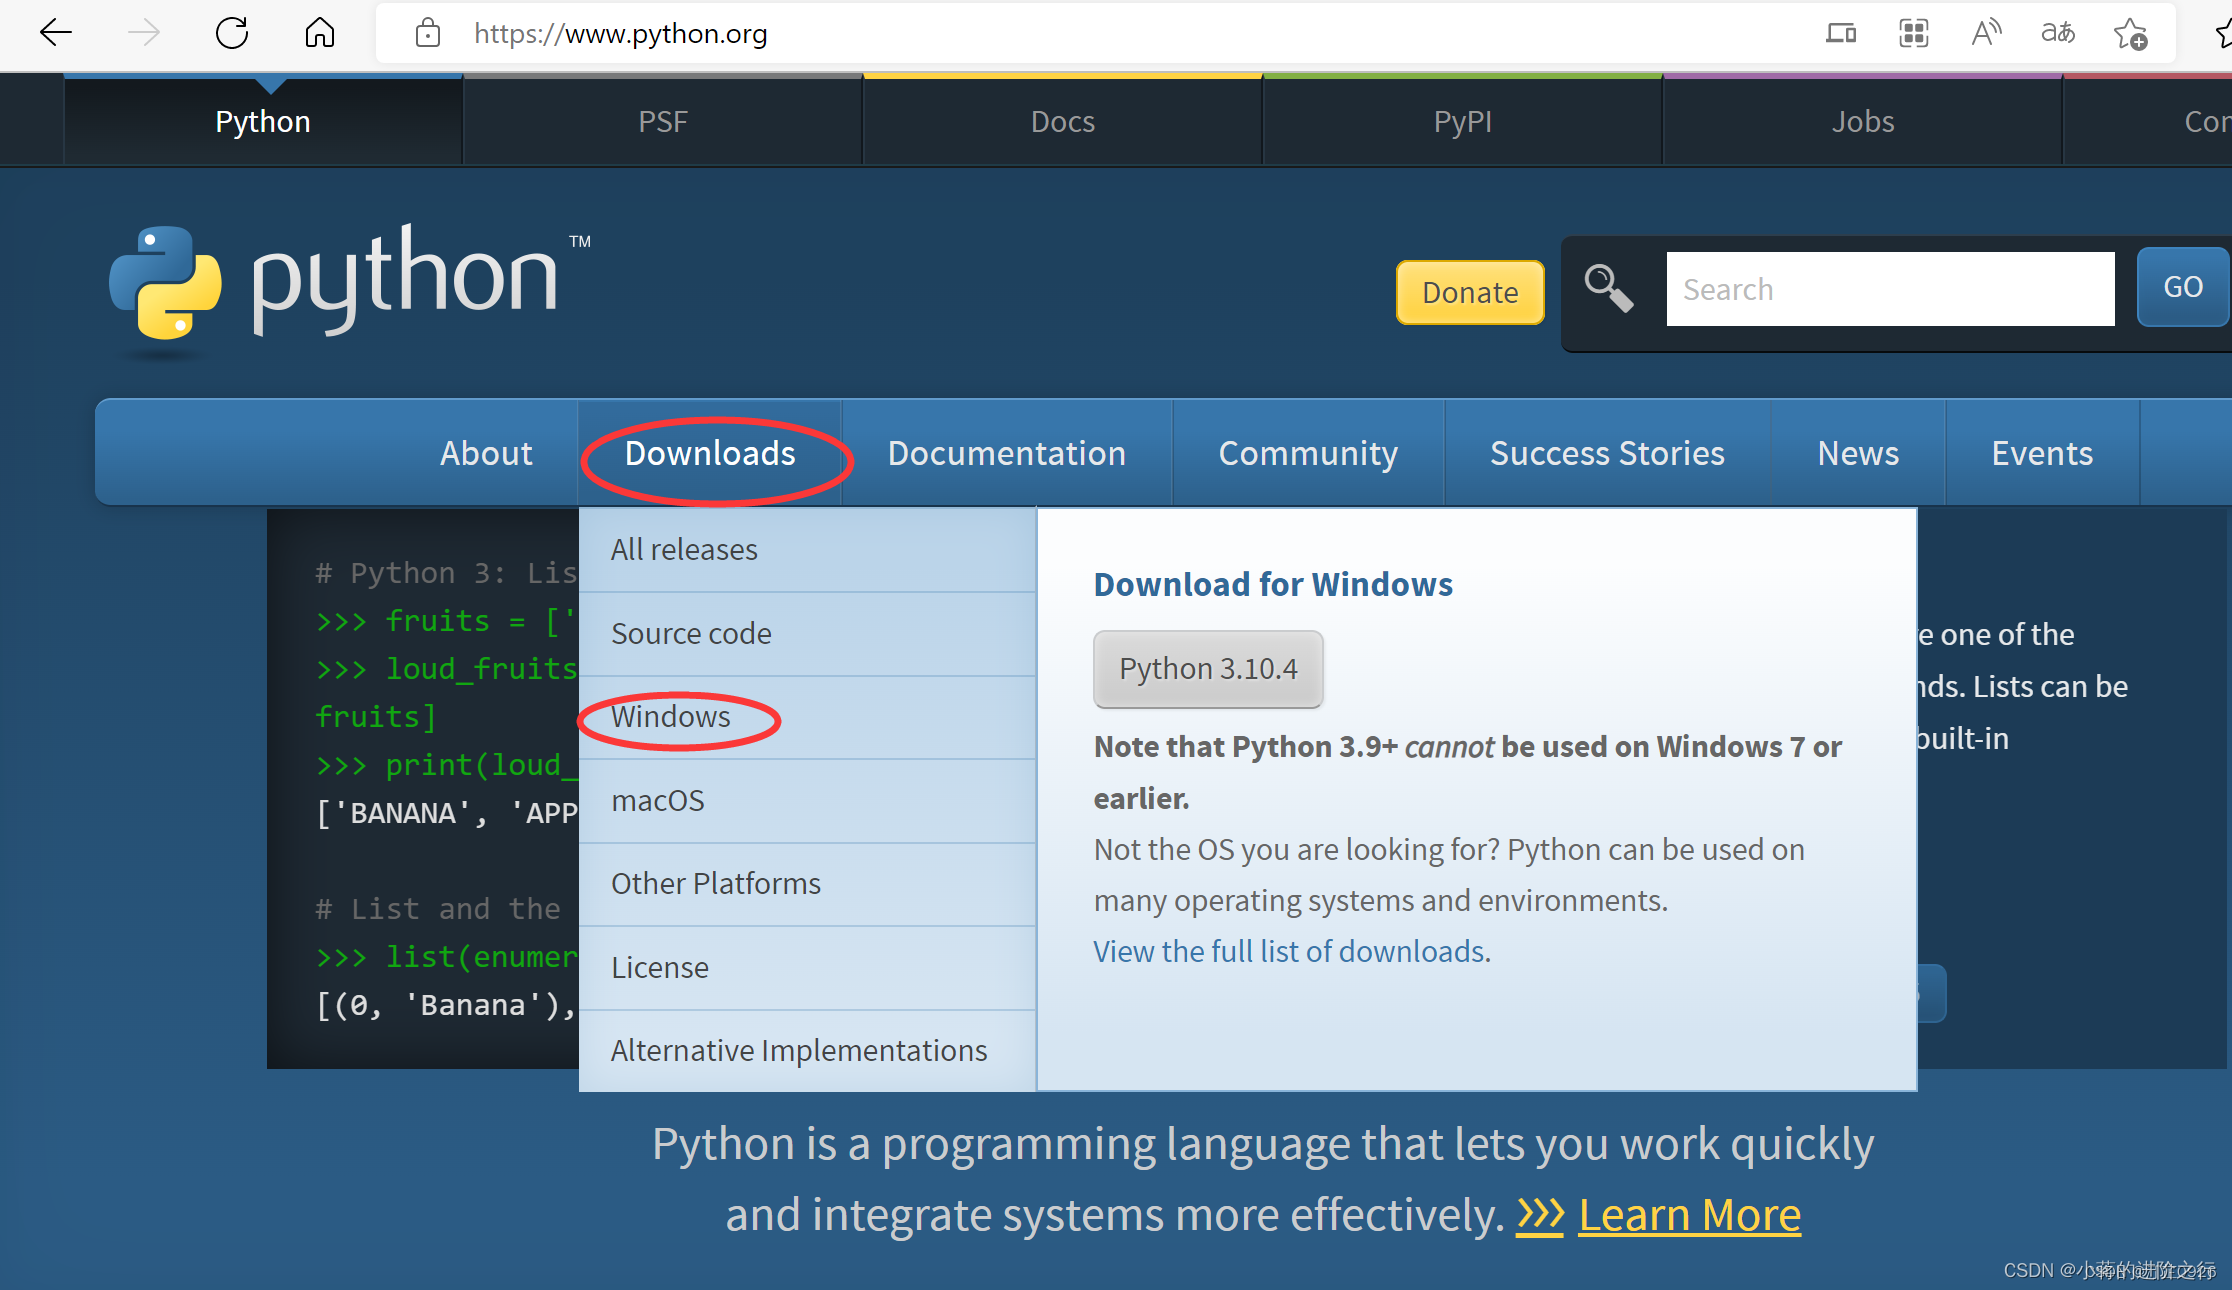Click the browser back arrow
Screen dimensions: 2232x1290
point(56,33)
